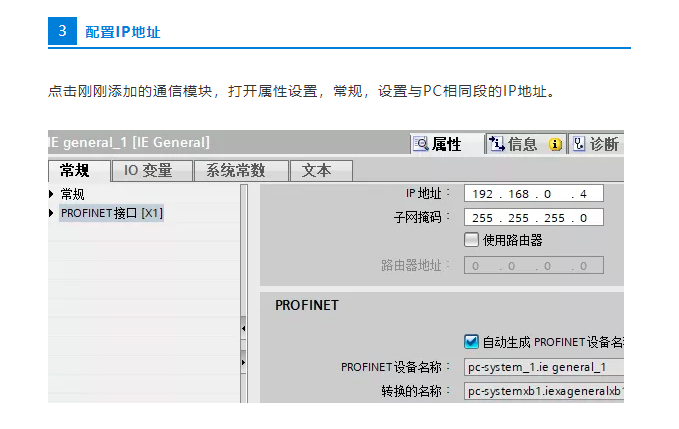Screen dimensions: 679x429
Task: Click the info tree icon before 信息
Action: [x=496, y=144]
